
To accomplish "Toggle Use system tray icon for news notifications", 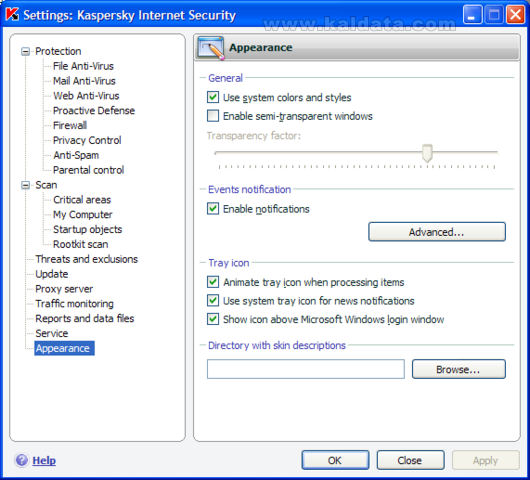I will 213,301.
